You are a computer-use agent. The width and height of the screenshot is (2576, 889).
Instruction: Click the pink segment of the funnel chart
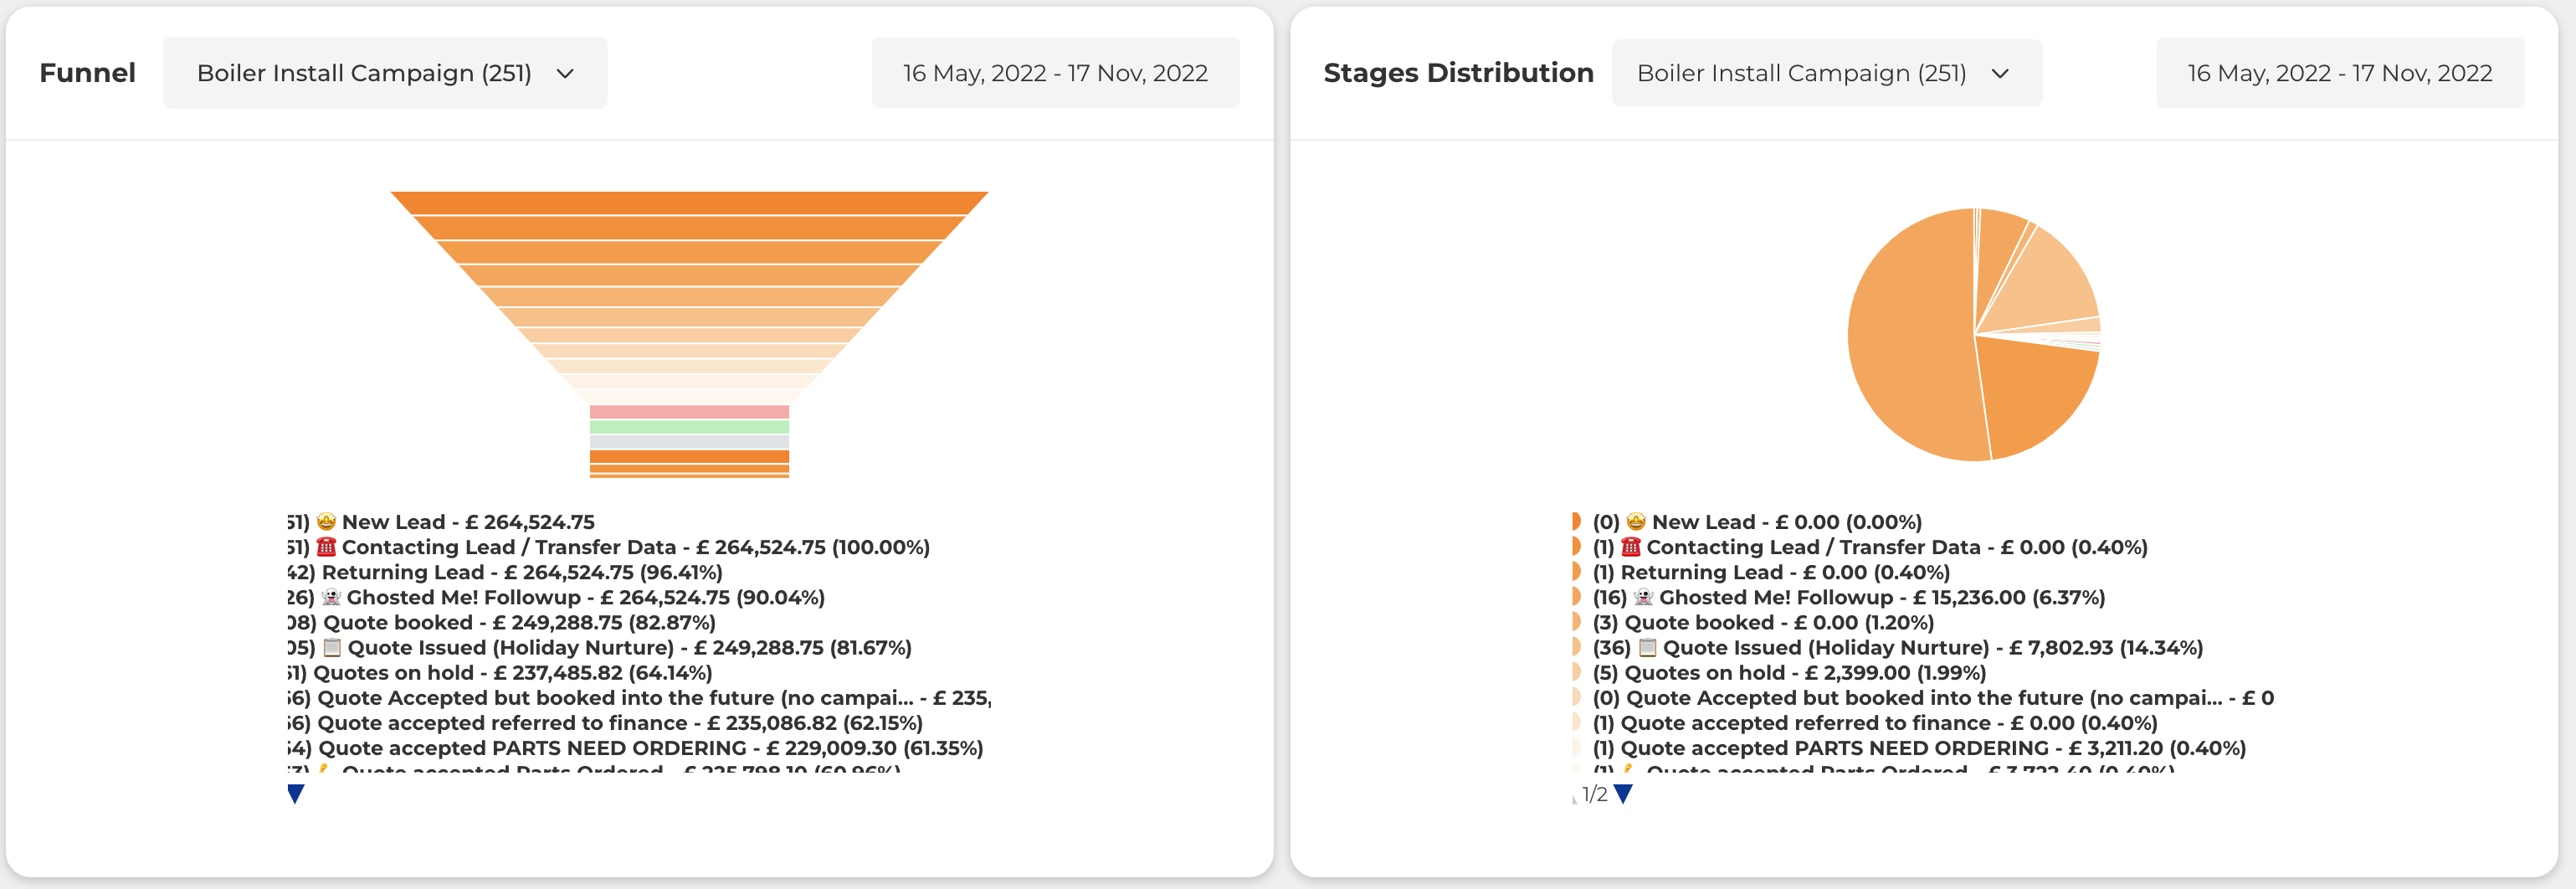[x=689, y=412]
